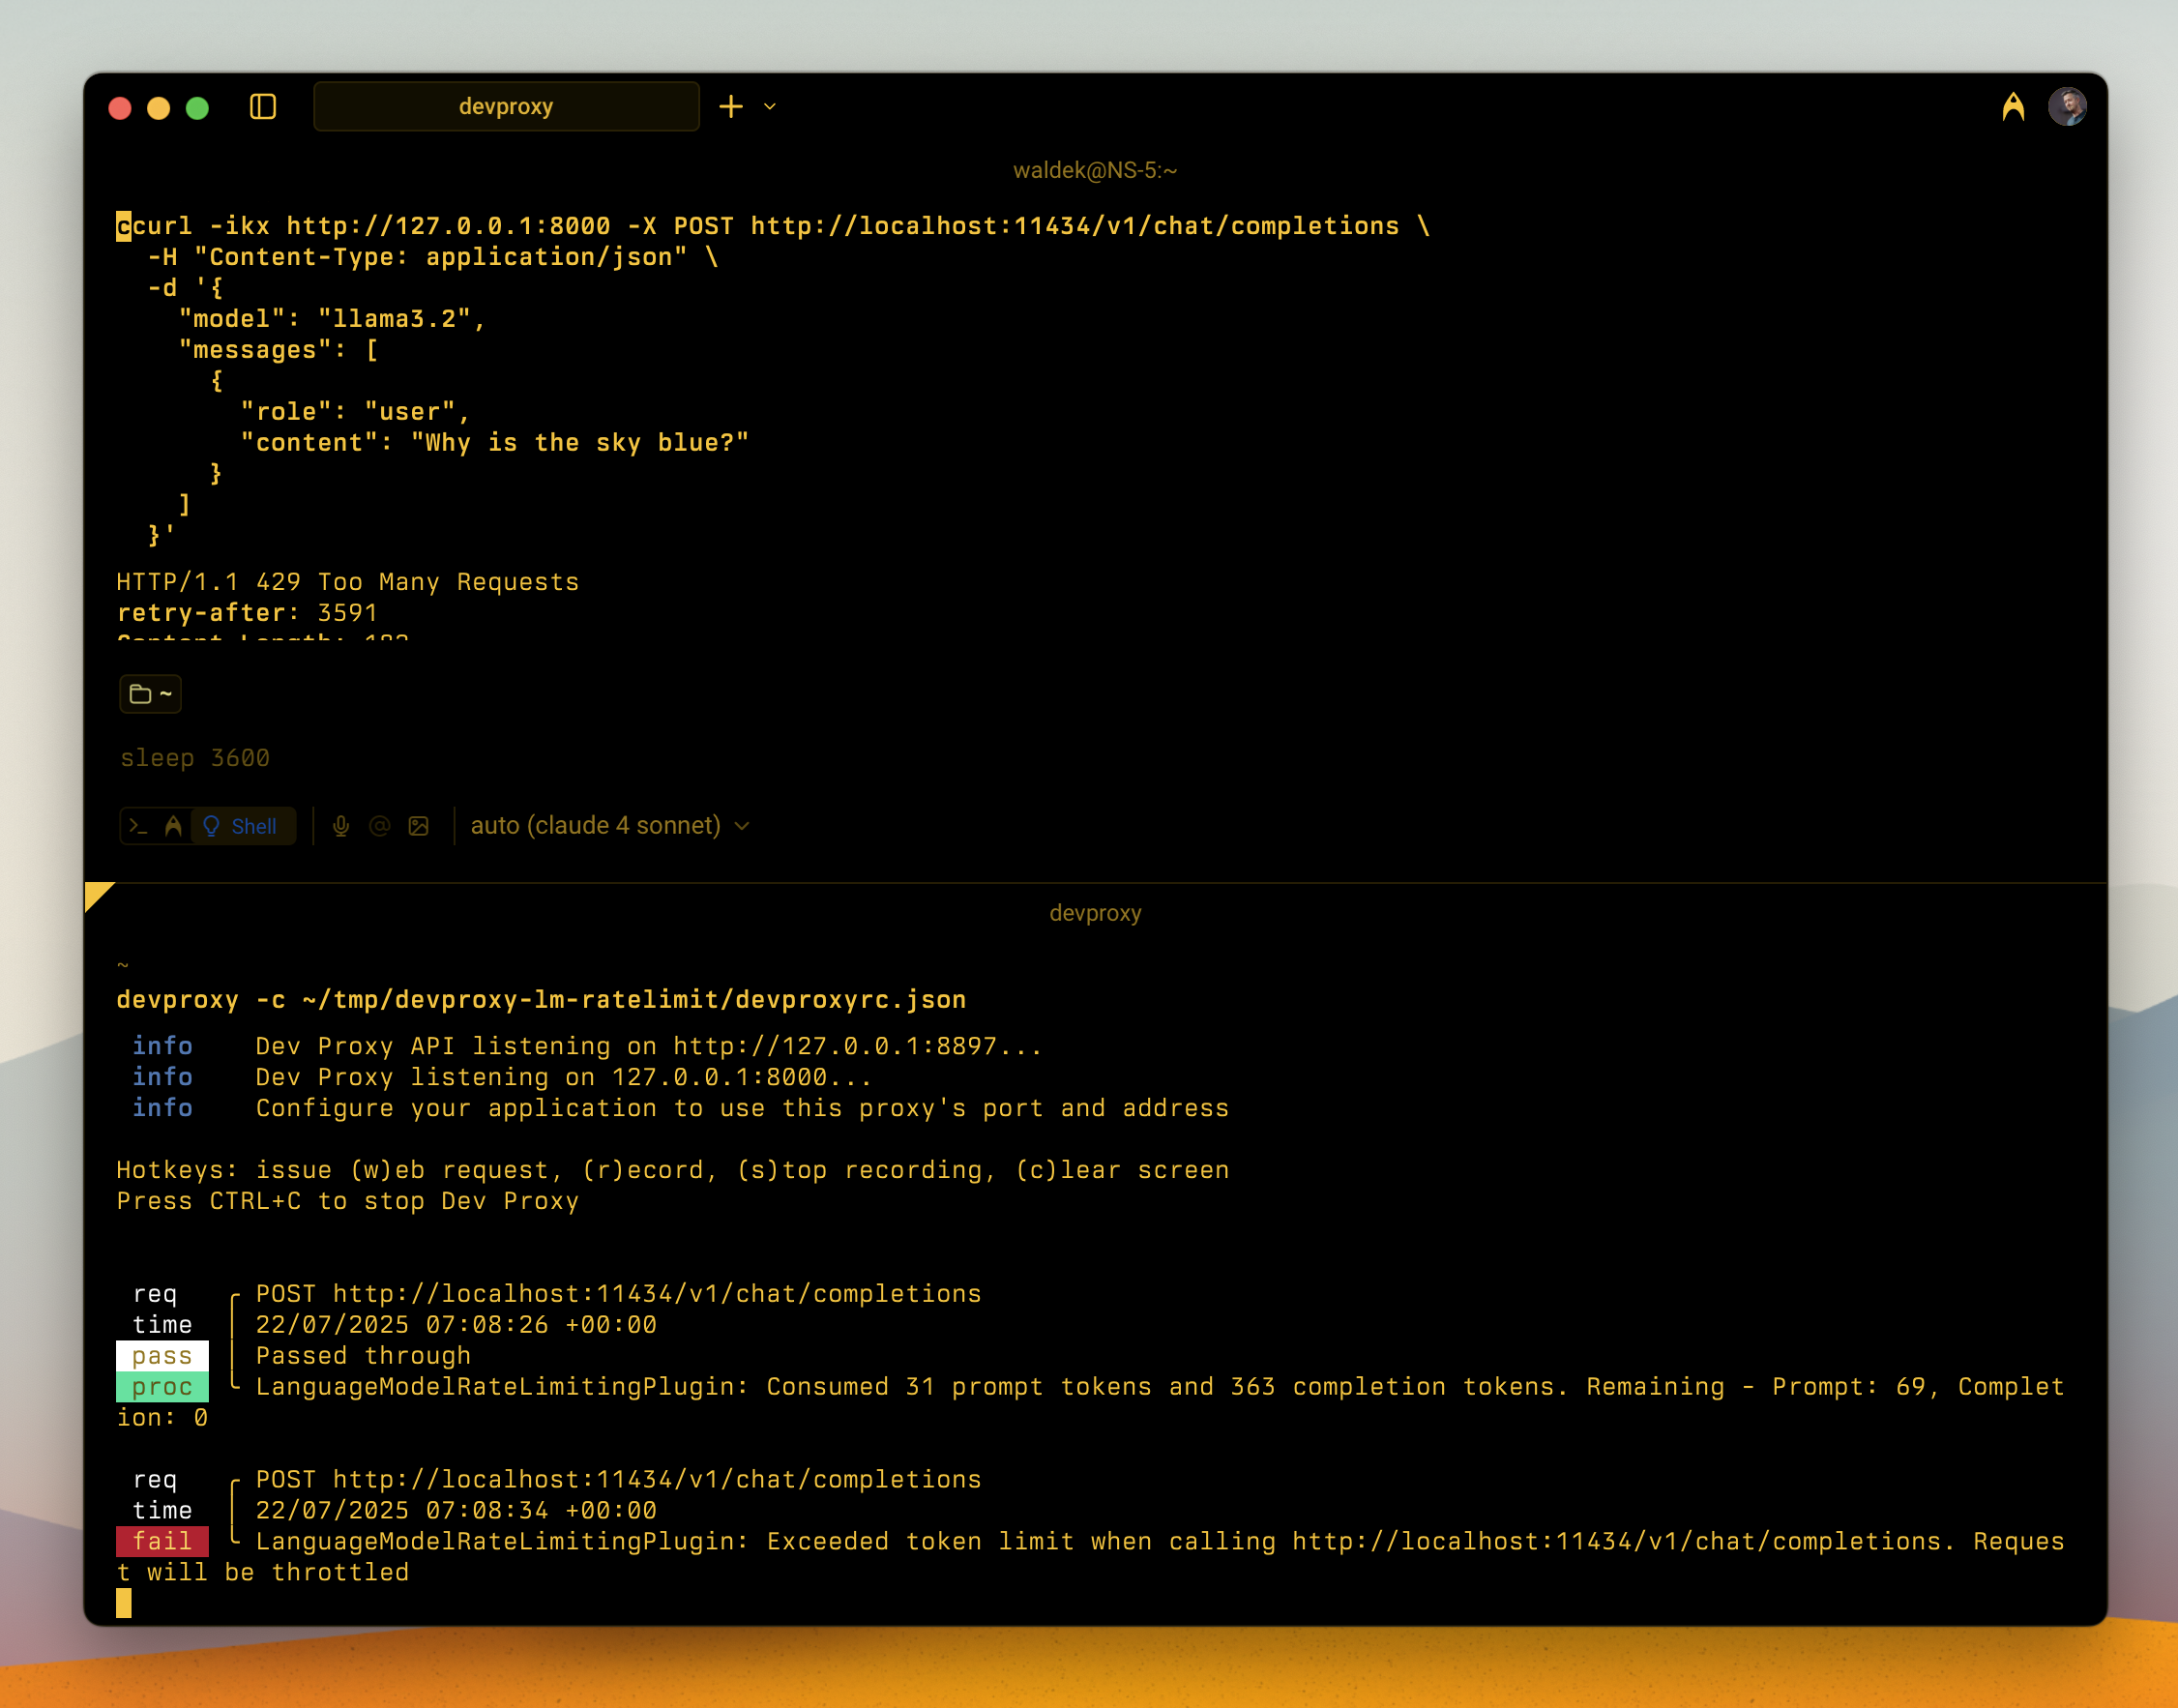Select the terminal prompt mode icon
2178x1708 pixels.
tap(138, 826)
